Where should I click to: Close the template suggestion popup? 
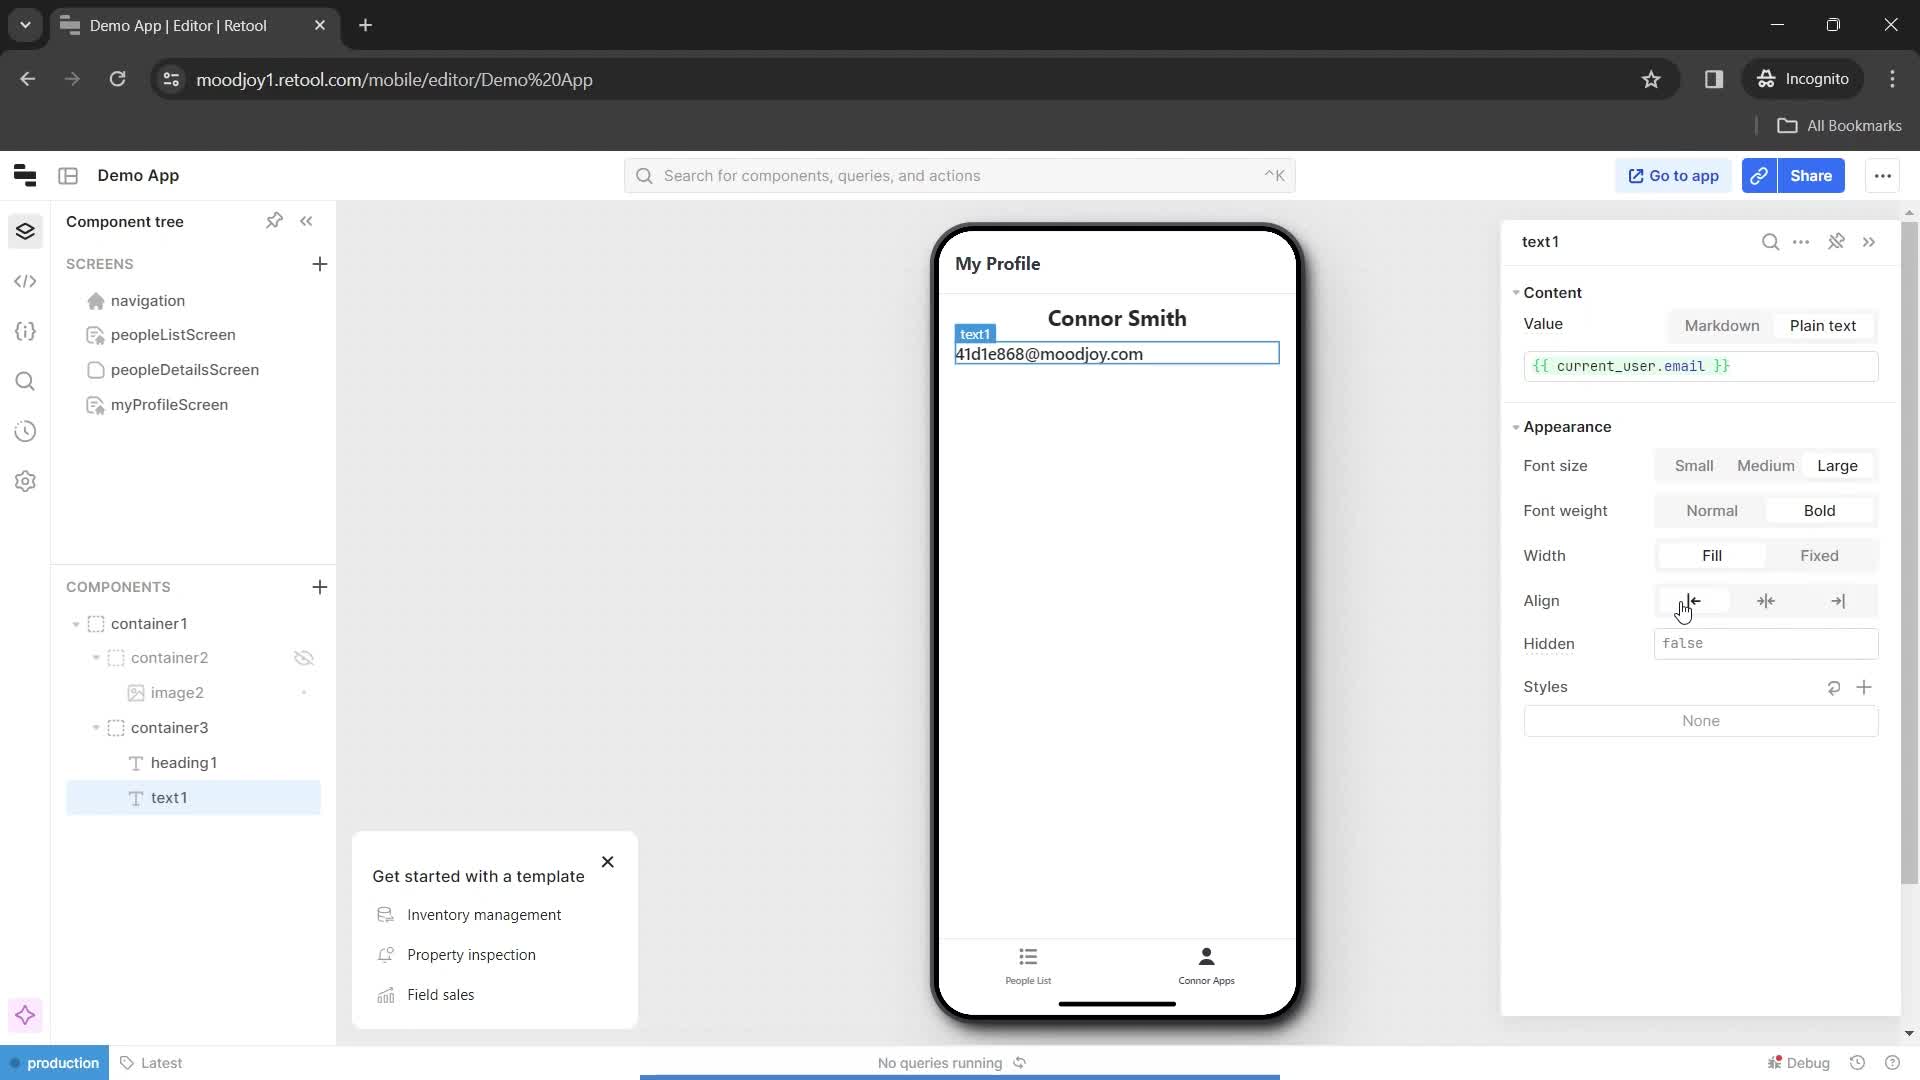click(609, 862)
